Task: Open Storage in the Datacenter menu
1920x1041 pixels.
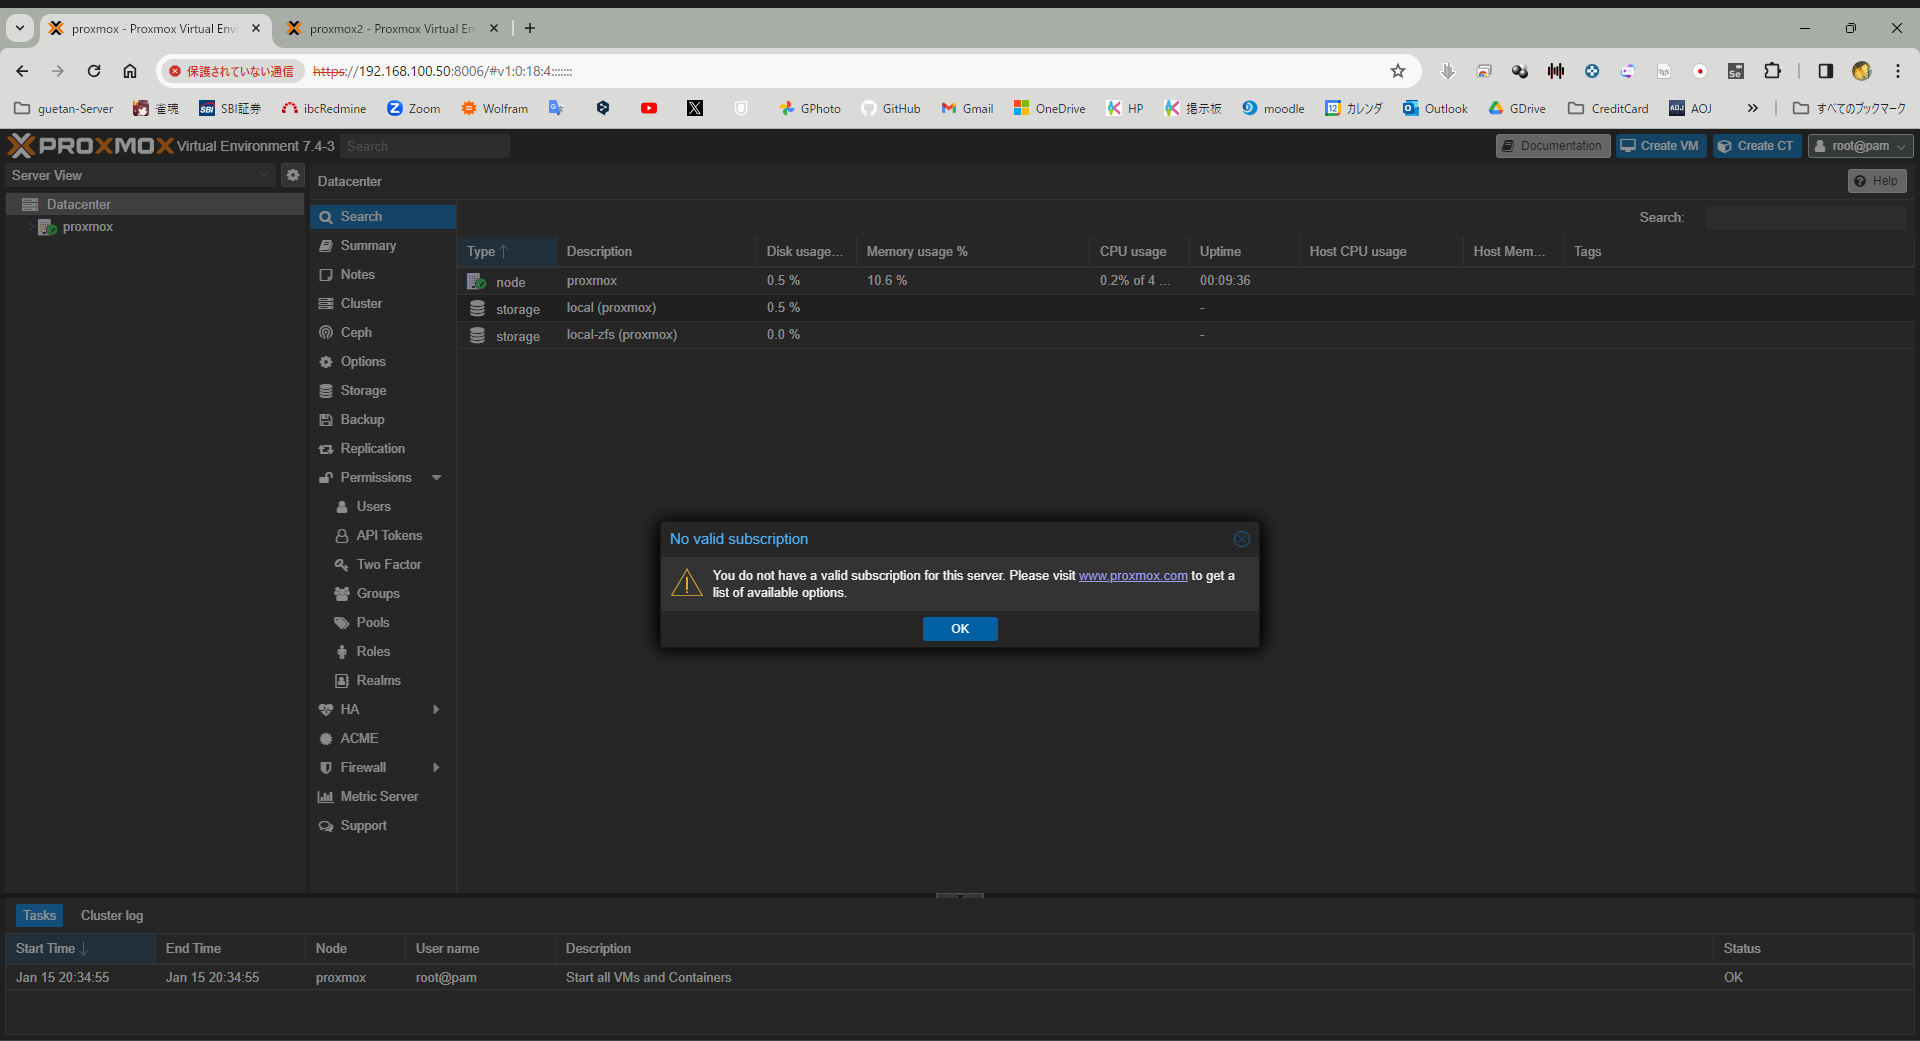Action: coord(363,391)
